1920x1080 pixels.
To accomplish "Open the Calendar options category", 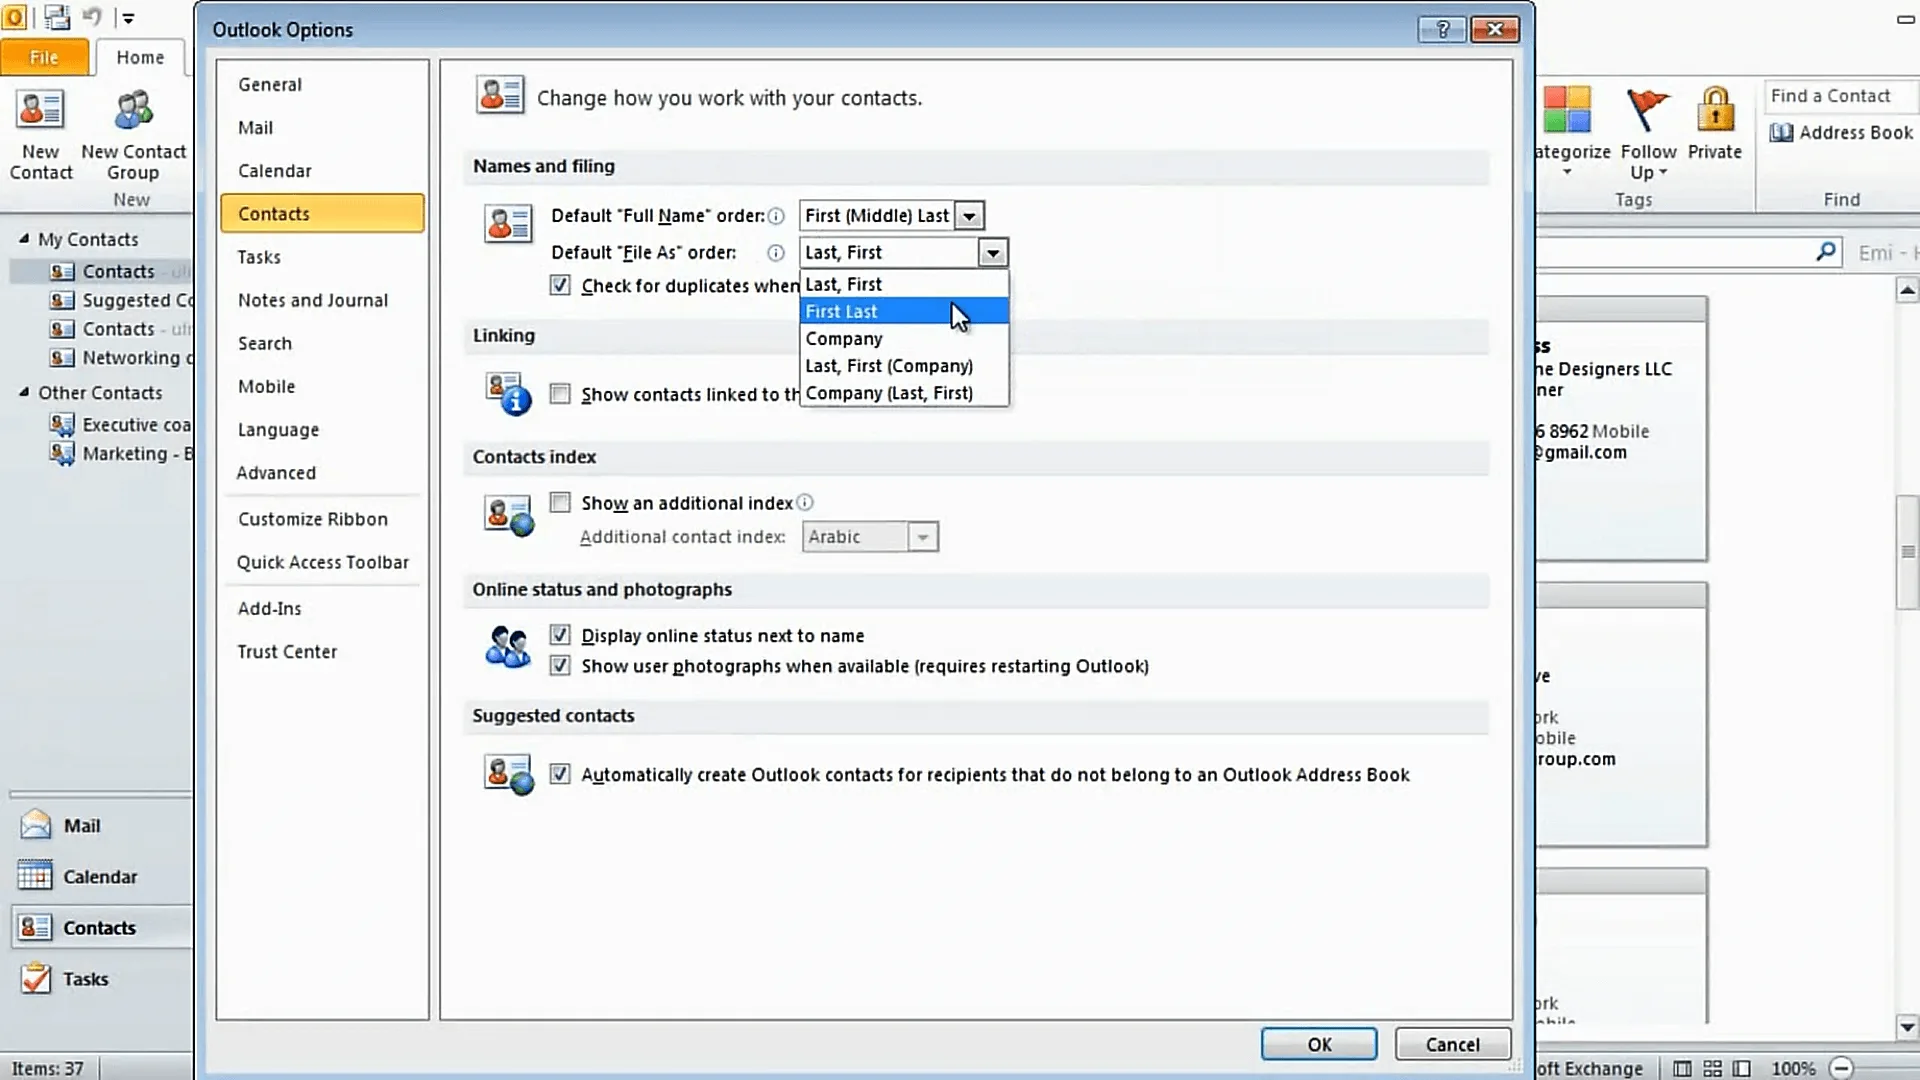I will tap(322, 171).
